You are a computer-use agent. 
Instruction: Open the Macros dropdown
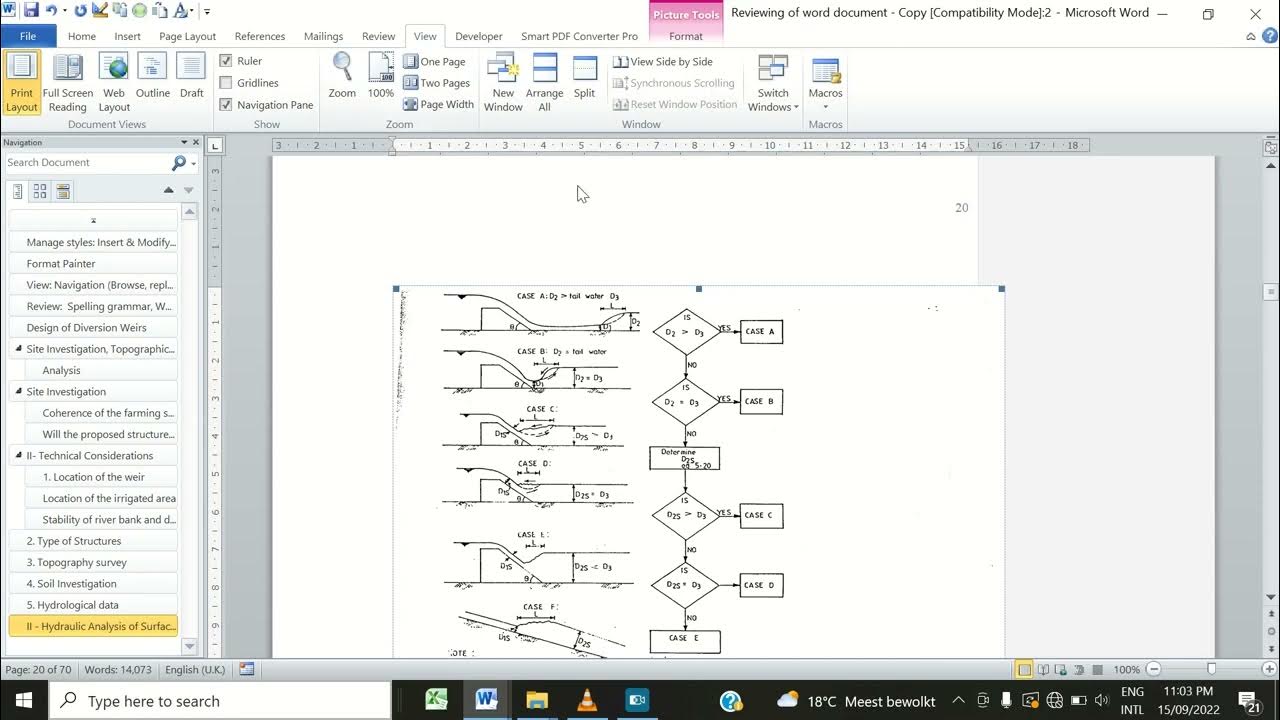pos(825,82)
